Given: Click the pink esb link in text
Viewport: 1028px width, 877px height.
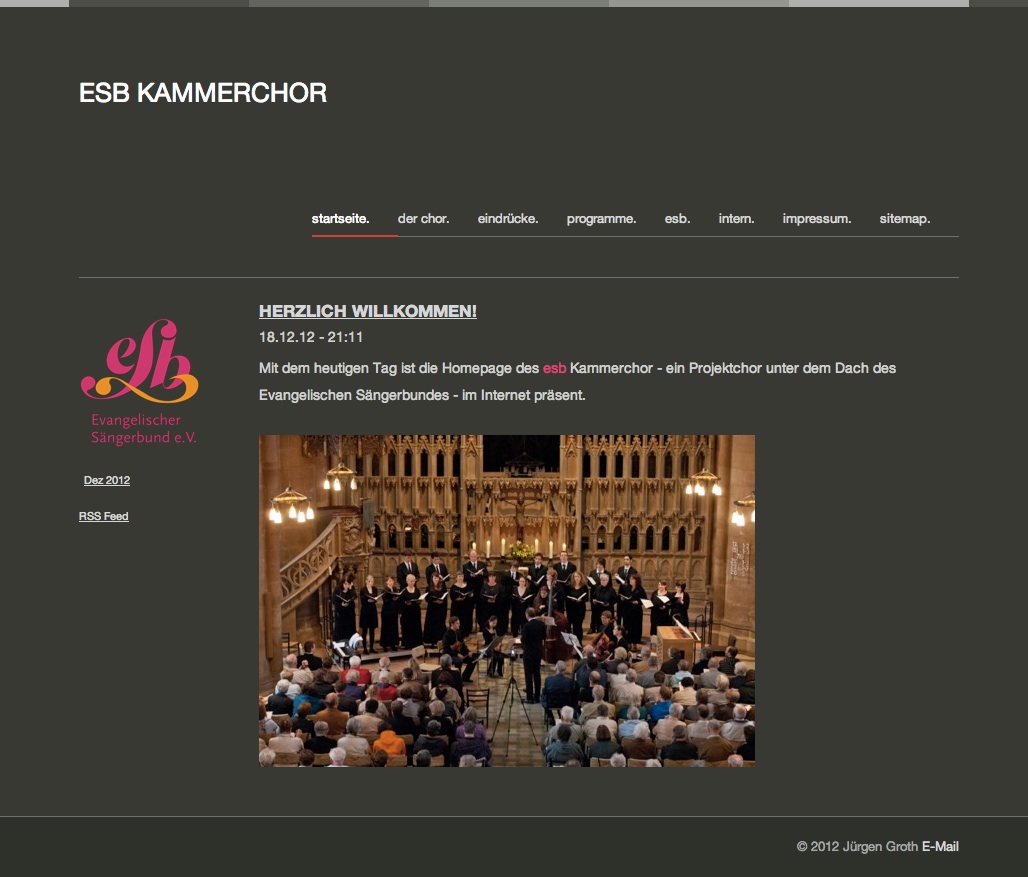Looking at the screenshot, I should click(554, 368).
